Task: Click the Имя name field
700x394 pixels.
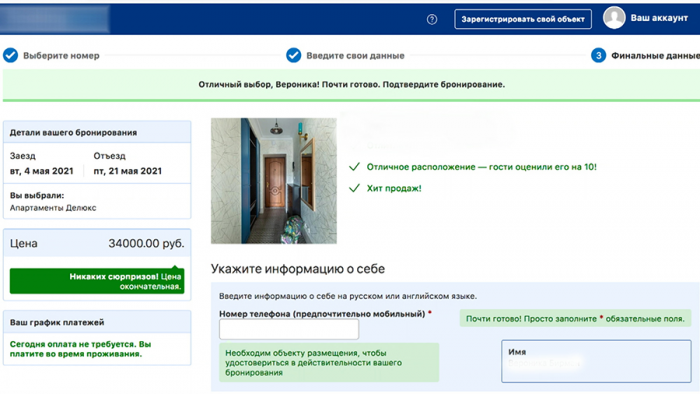Action: click(x=596, y=361)
